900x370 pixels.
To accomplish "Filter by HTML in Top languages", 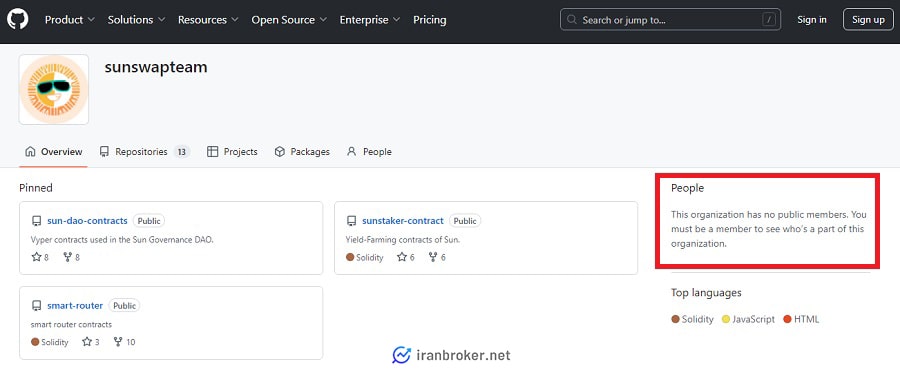I will [x=801, y=320].
